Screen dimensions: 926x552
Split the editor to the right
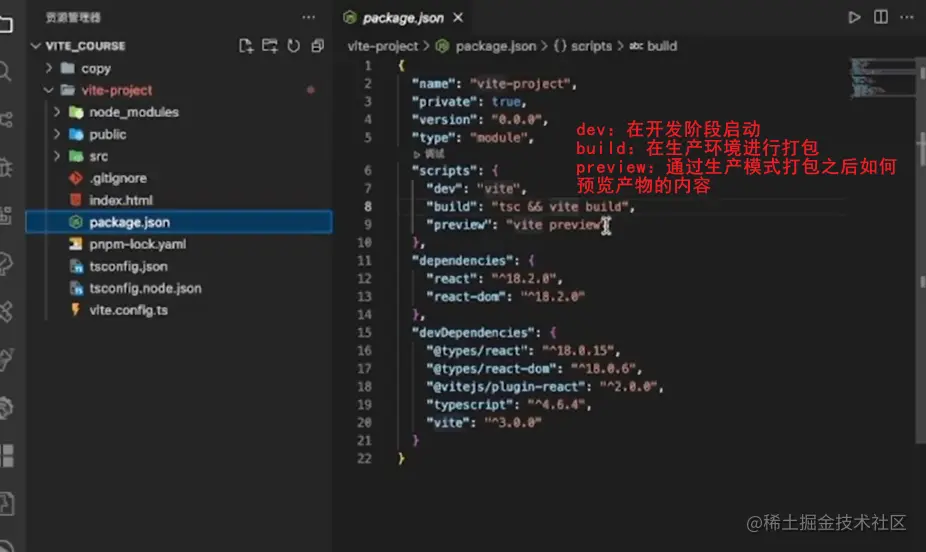881,17
